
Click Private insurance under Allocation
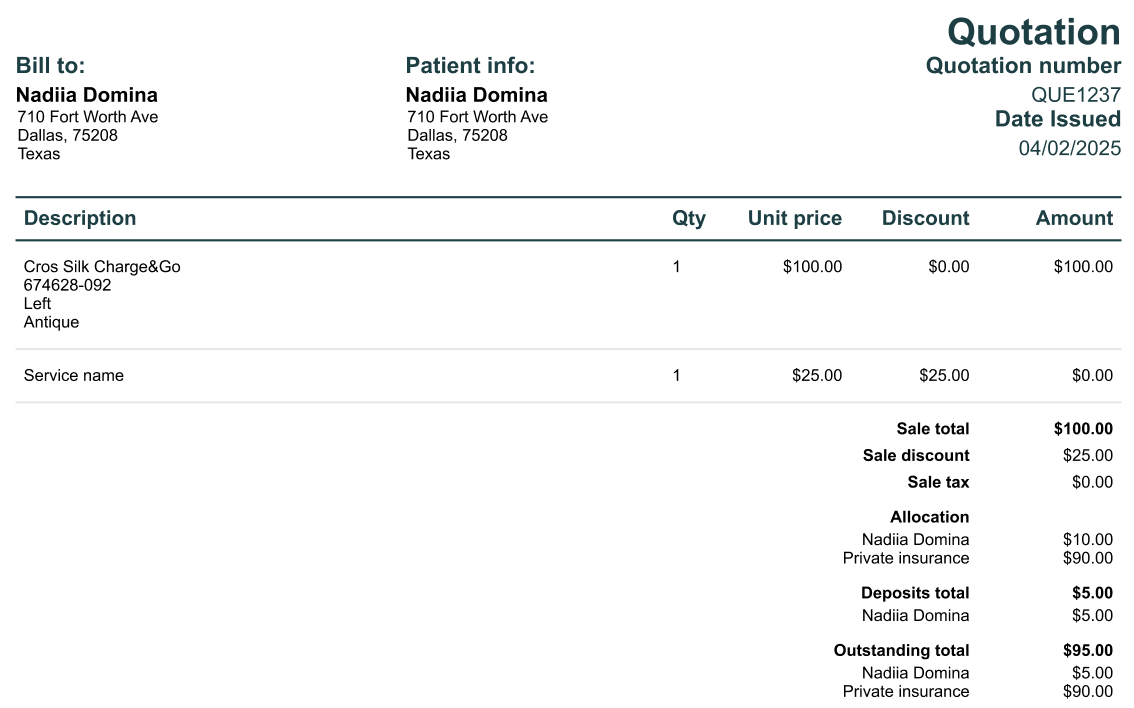click(x=905, y=558)
